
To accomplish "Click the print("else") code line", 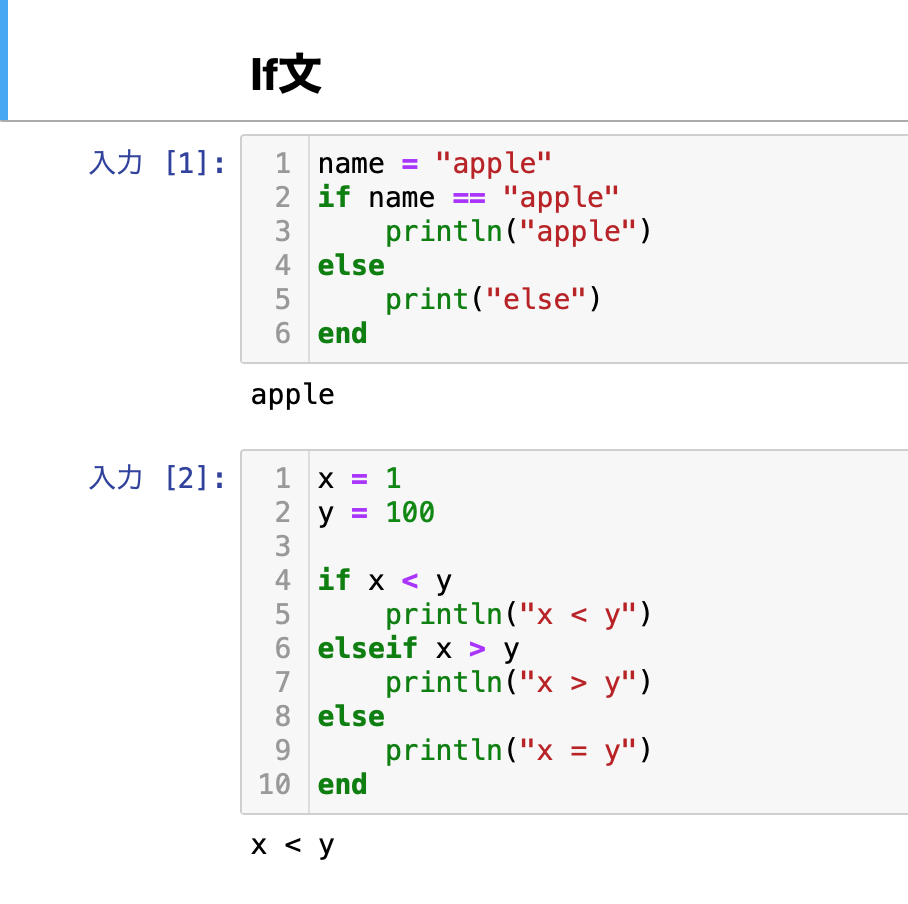I will tap(493, 299).
